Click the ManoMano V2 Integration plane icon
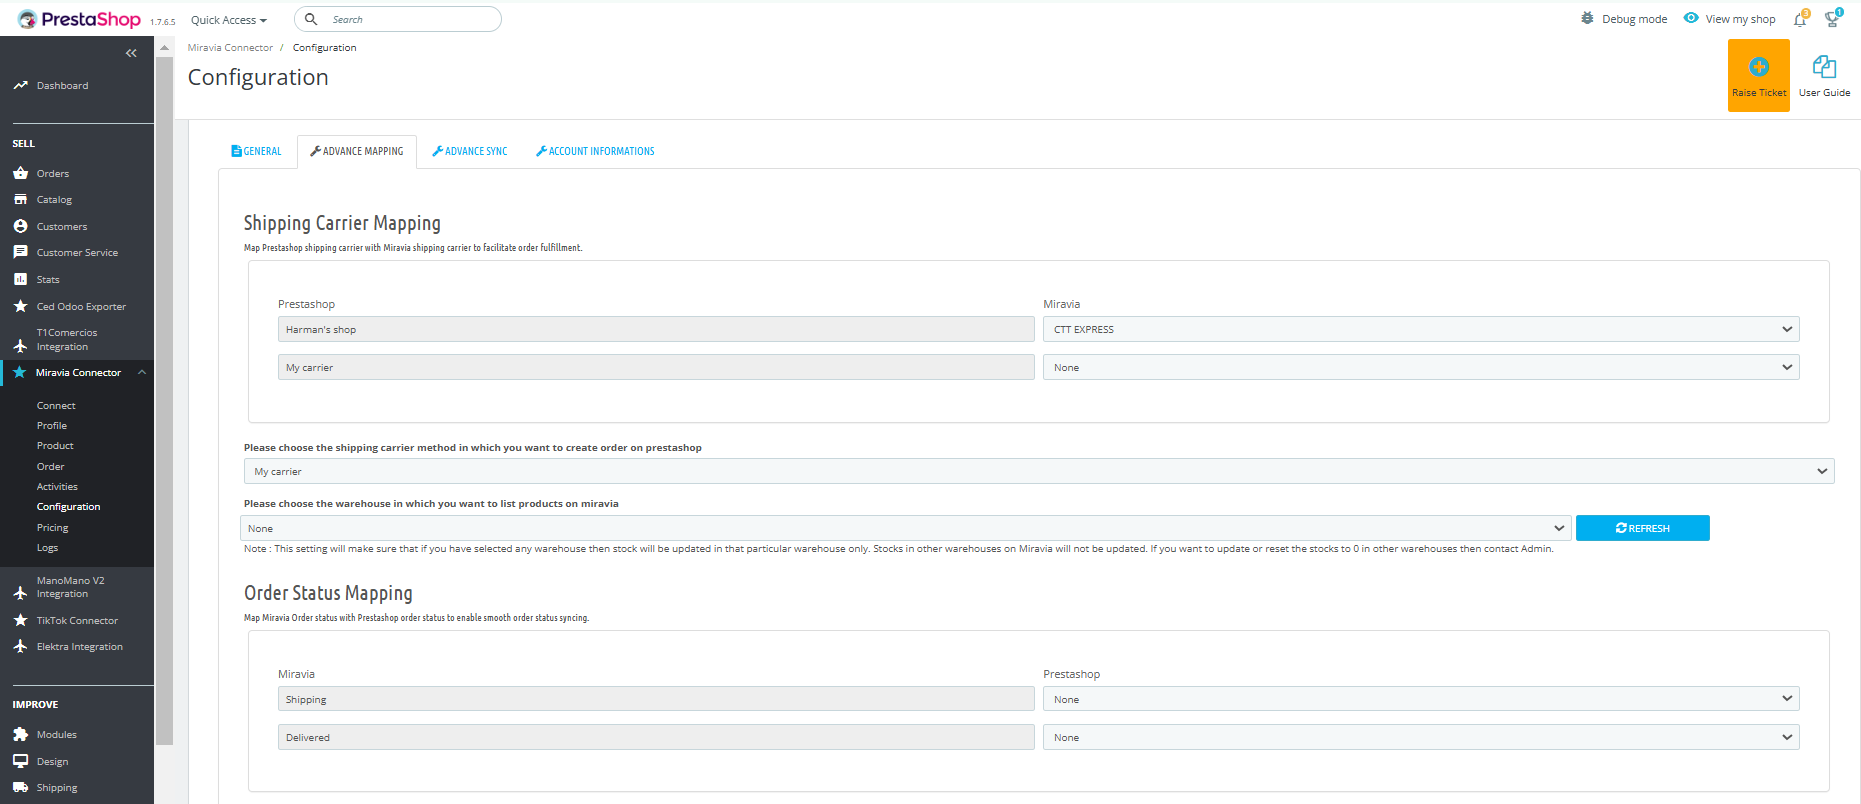Screen dimensions: 1861x804 (20, 593)
